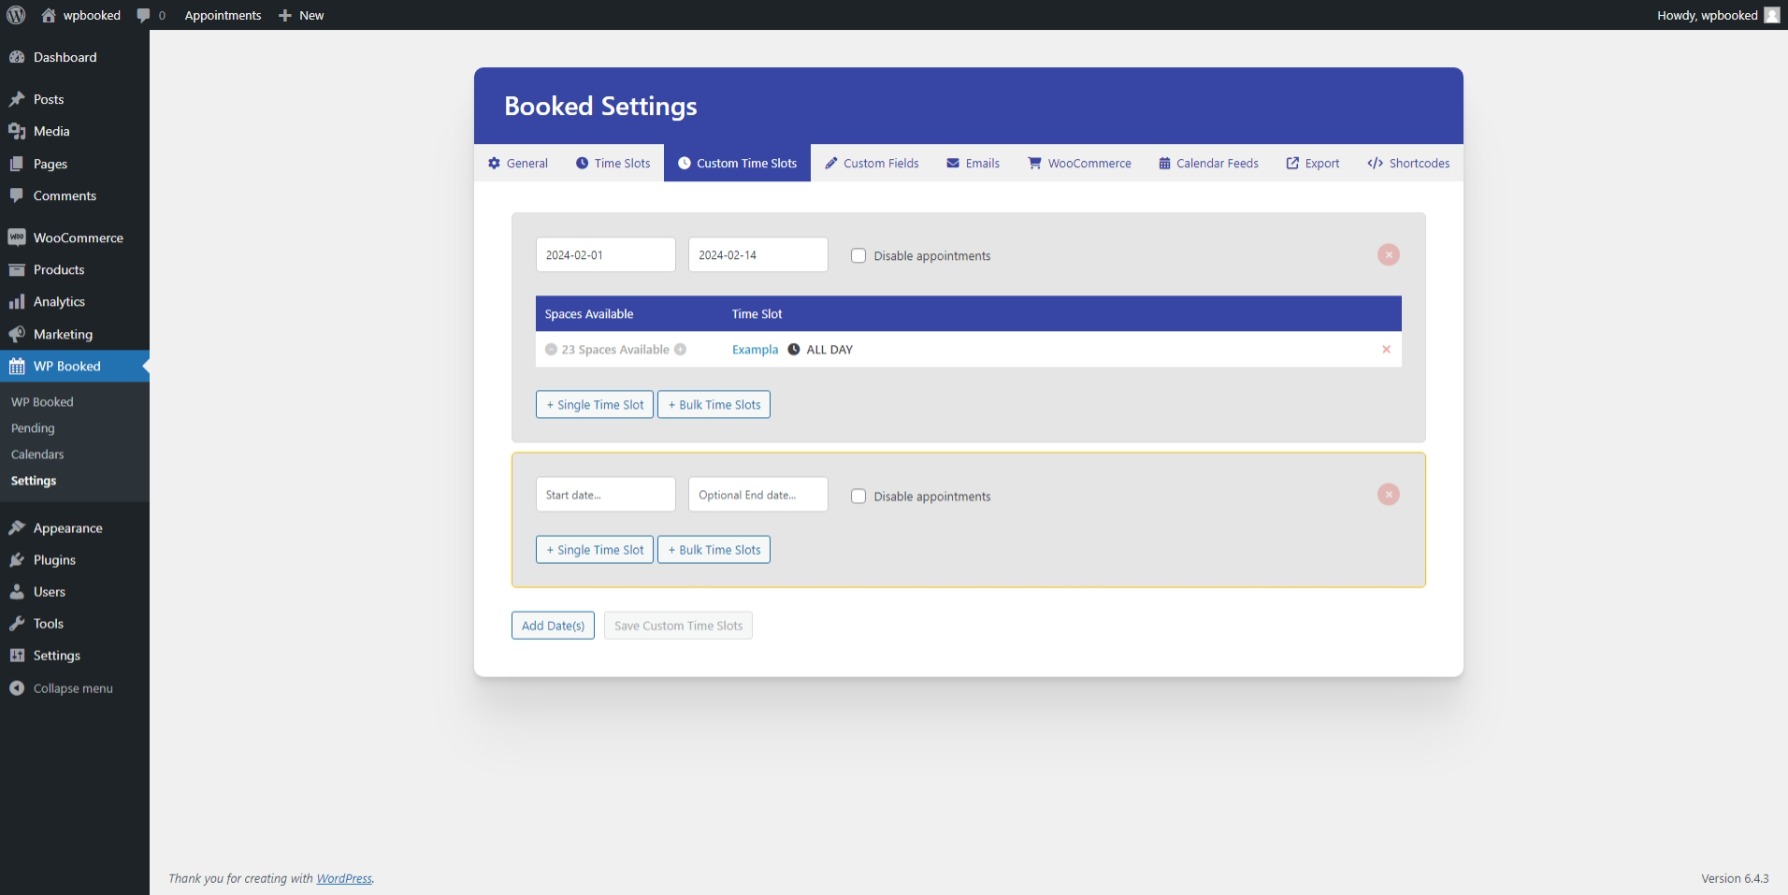This screenshot has height=895, width=1788.
Task: Open Pages in the sidebar
Action: tap(75, 164)
